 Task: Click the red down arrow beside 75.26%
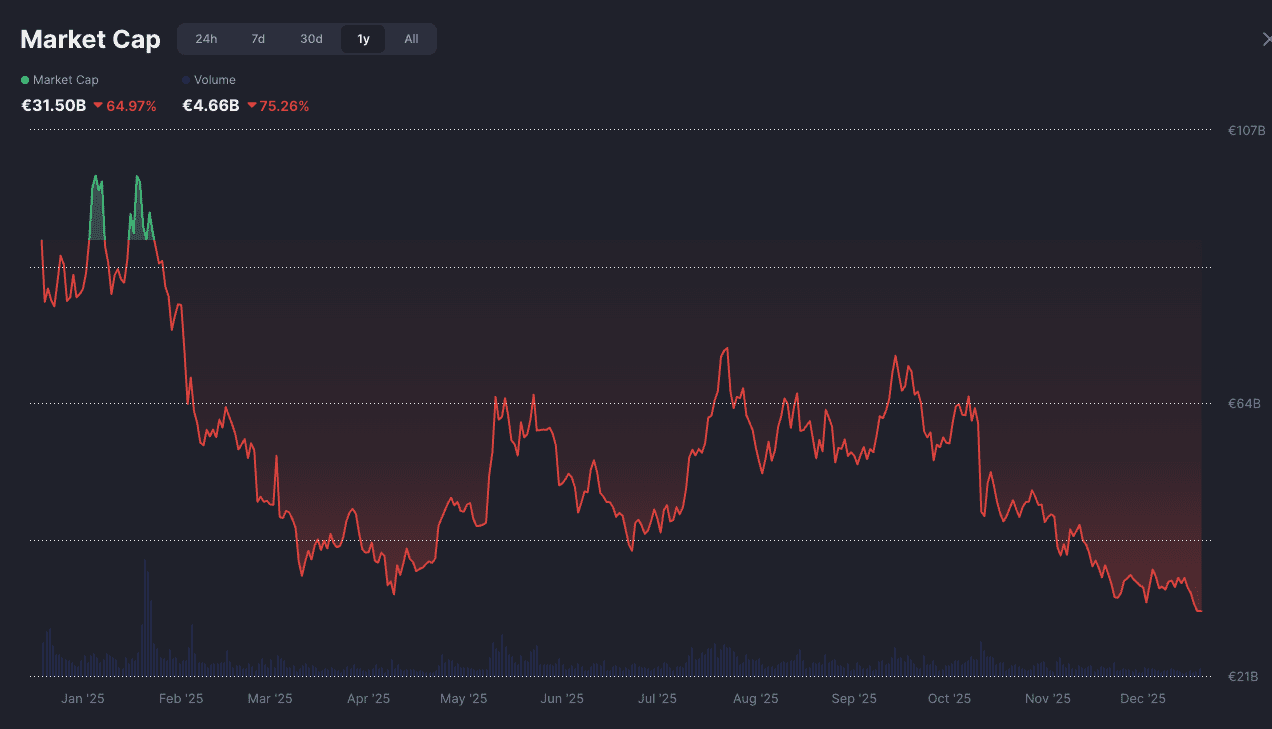click(x=252, y=106)
